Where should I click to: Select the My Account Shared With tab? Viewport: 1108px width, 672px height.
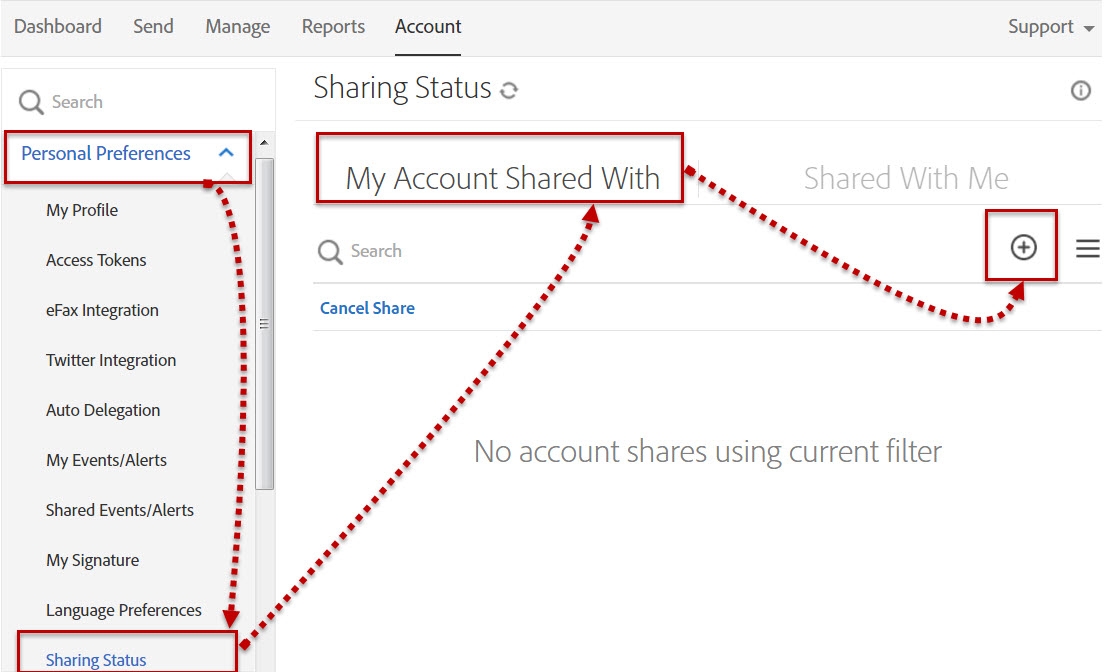click(x=502, y=177)
